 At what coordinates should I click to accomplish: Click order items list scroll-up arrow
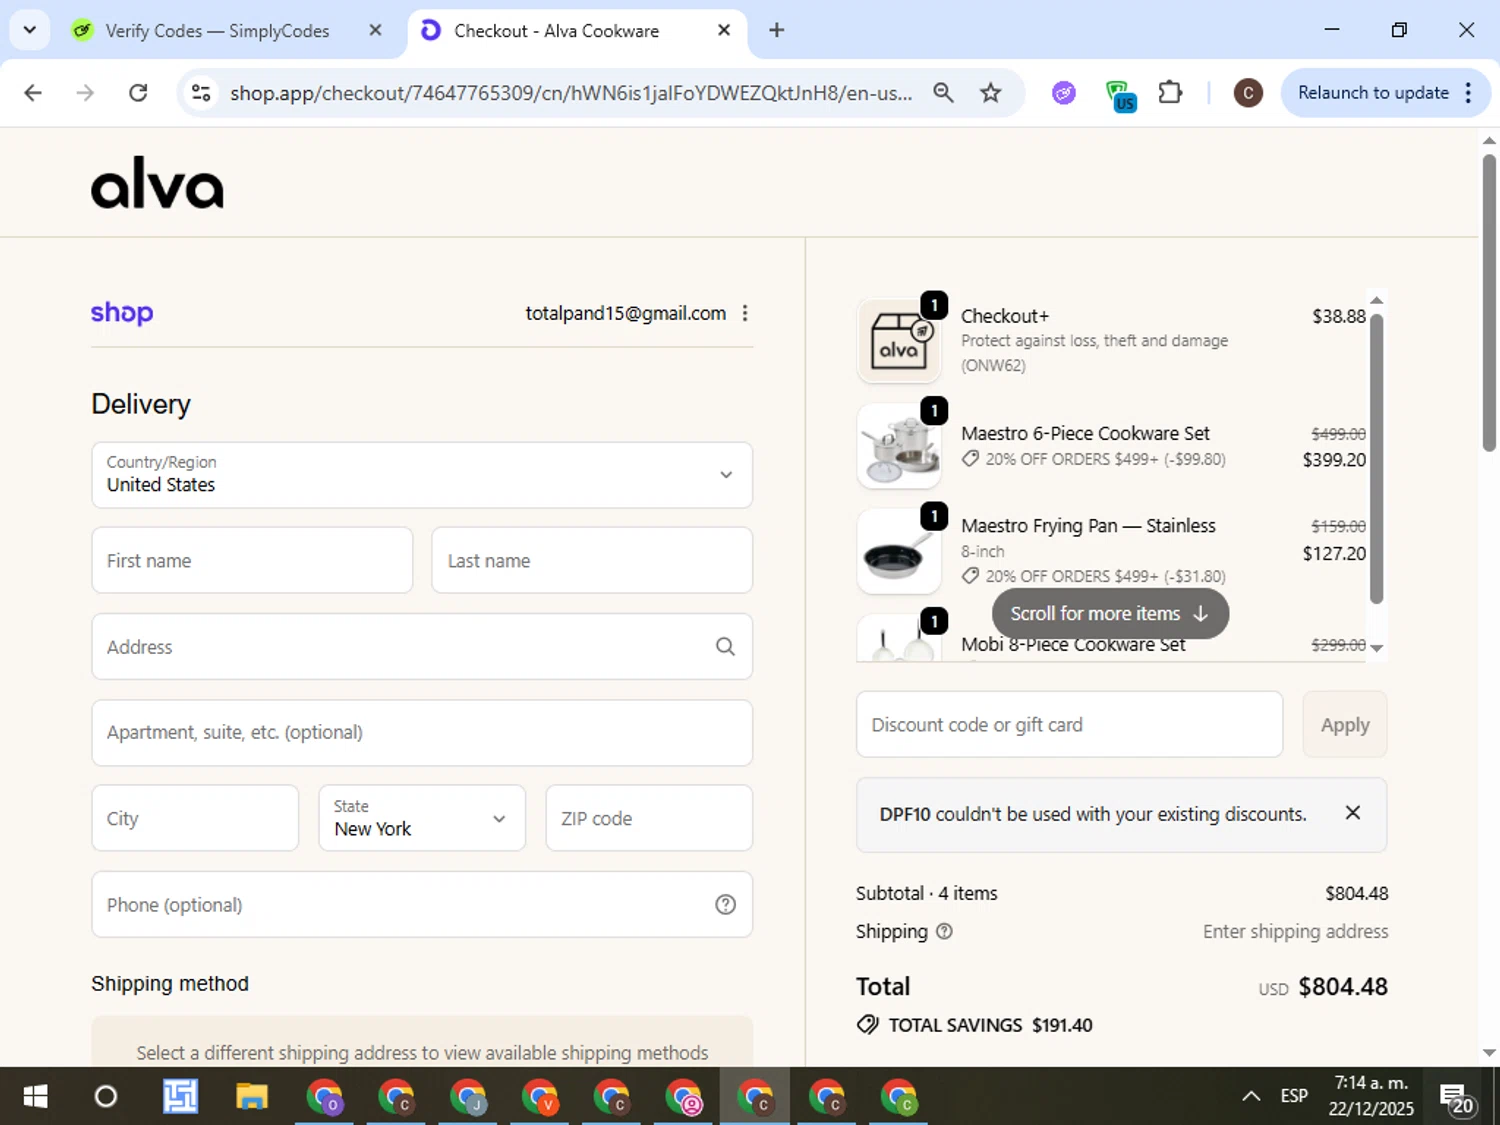(x=1377, y=300)
